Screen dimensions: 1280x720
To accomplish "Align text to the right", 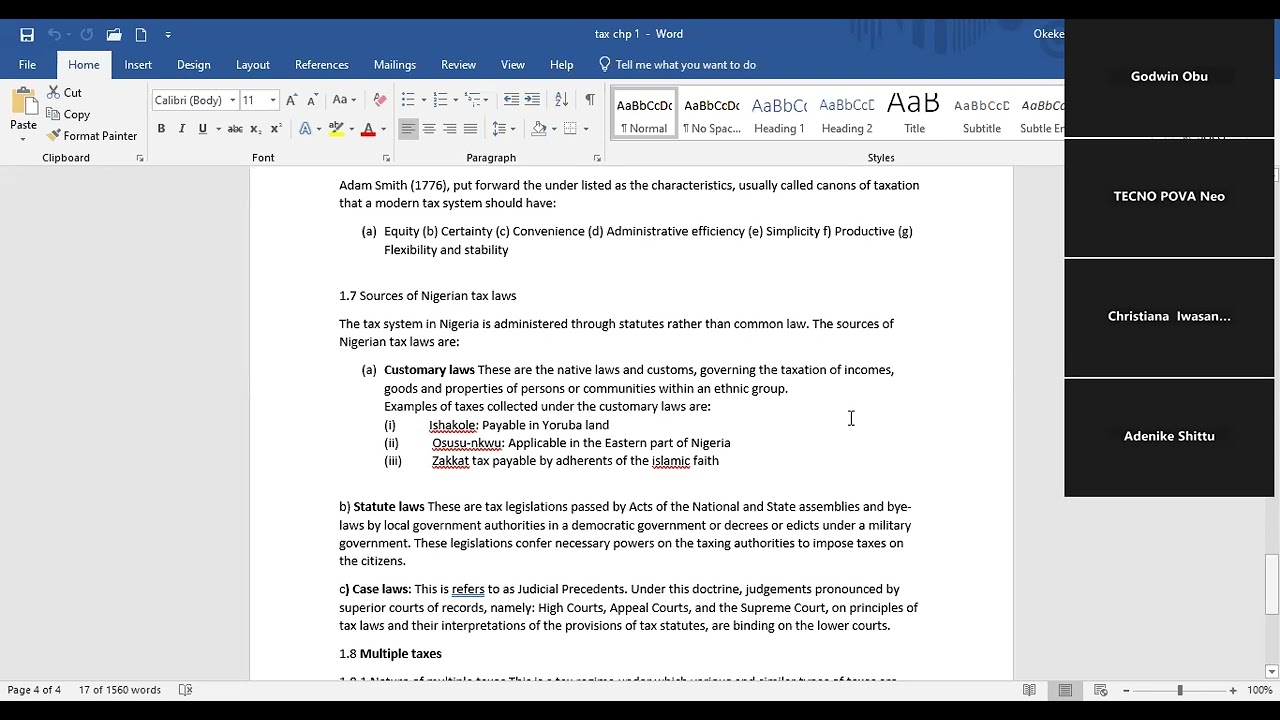I will [450, 129].
